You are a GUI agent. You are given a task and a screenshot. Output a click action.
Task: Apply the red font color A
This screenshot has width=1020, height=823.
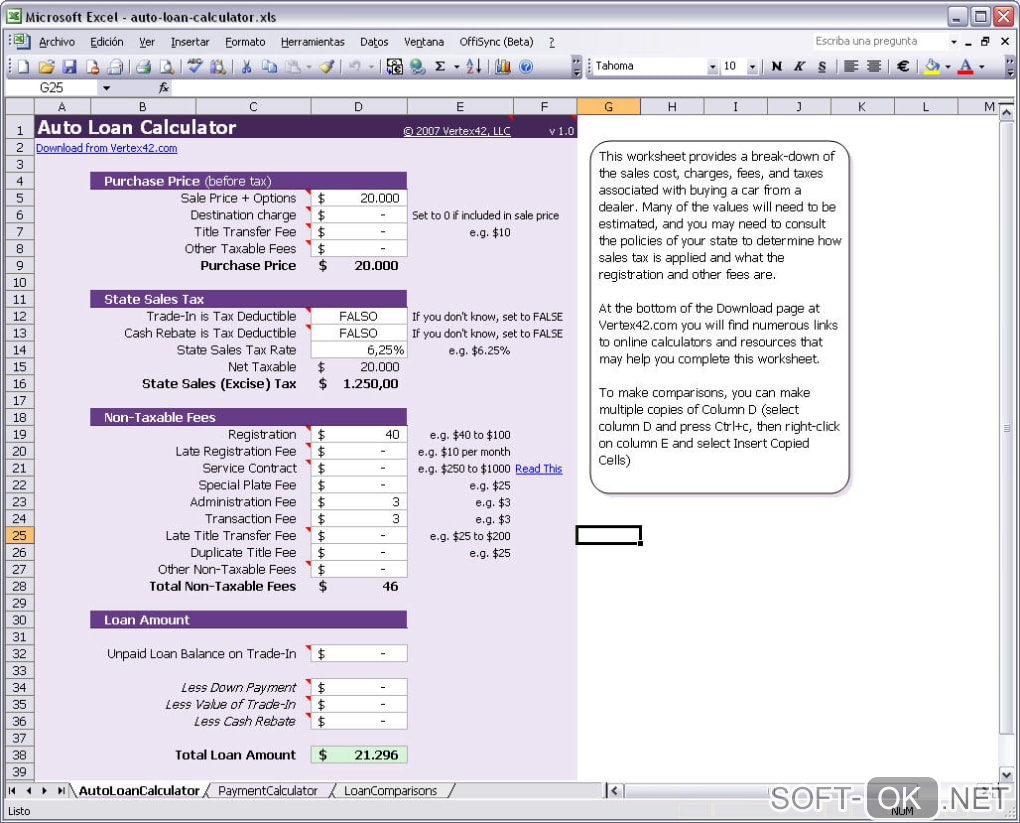(966, 66)
